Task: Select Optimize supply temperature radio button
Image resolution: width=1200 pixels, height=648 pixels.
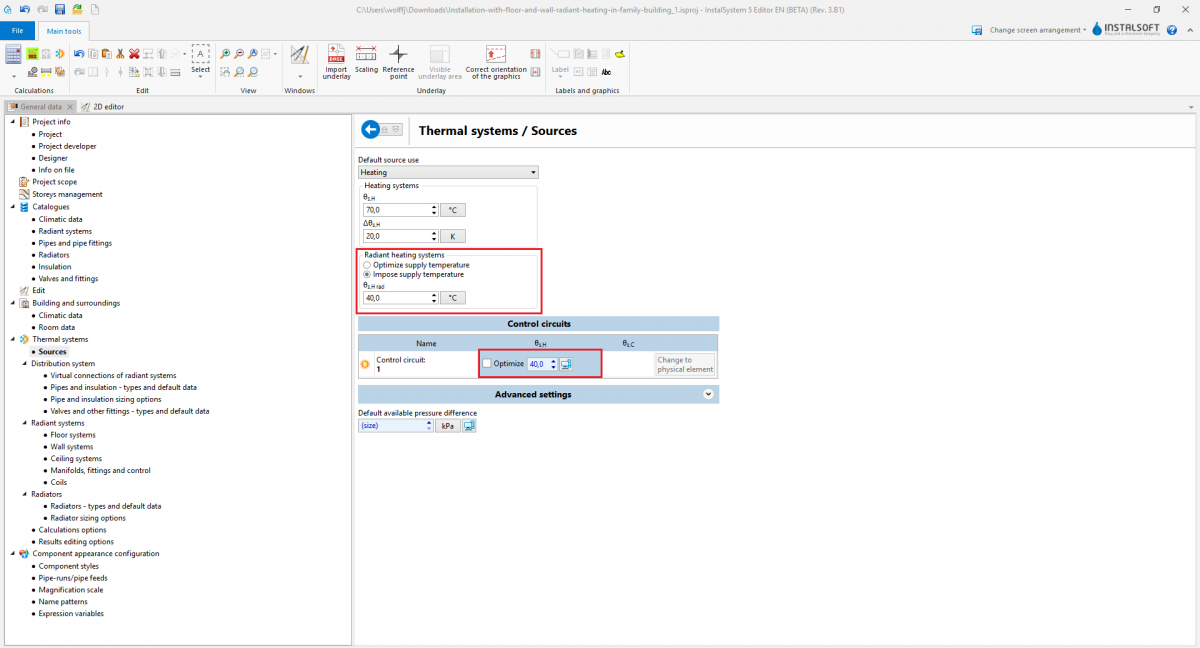Action: [x=367, y=265]
